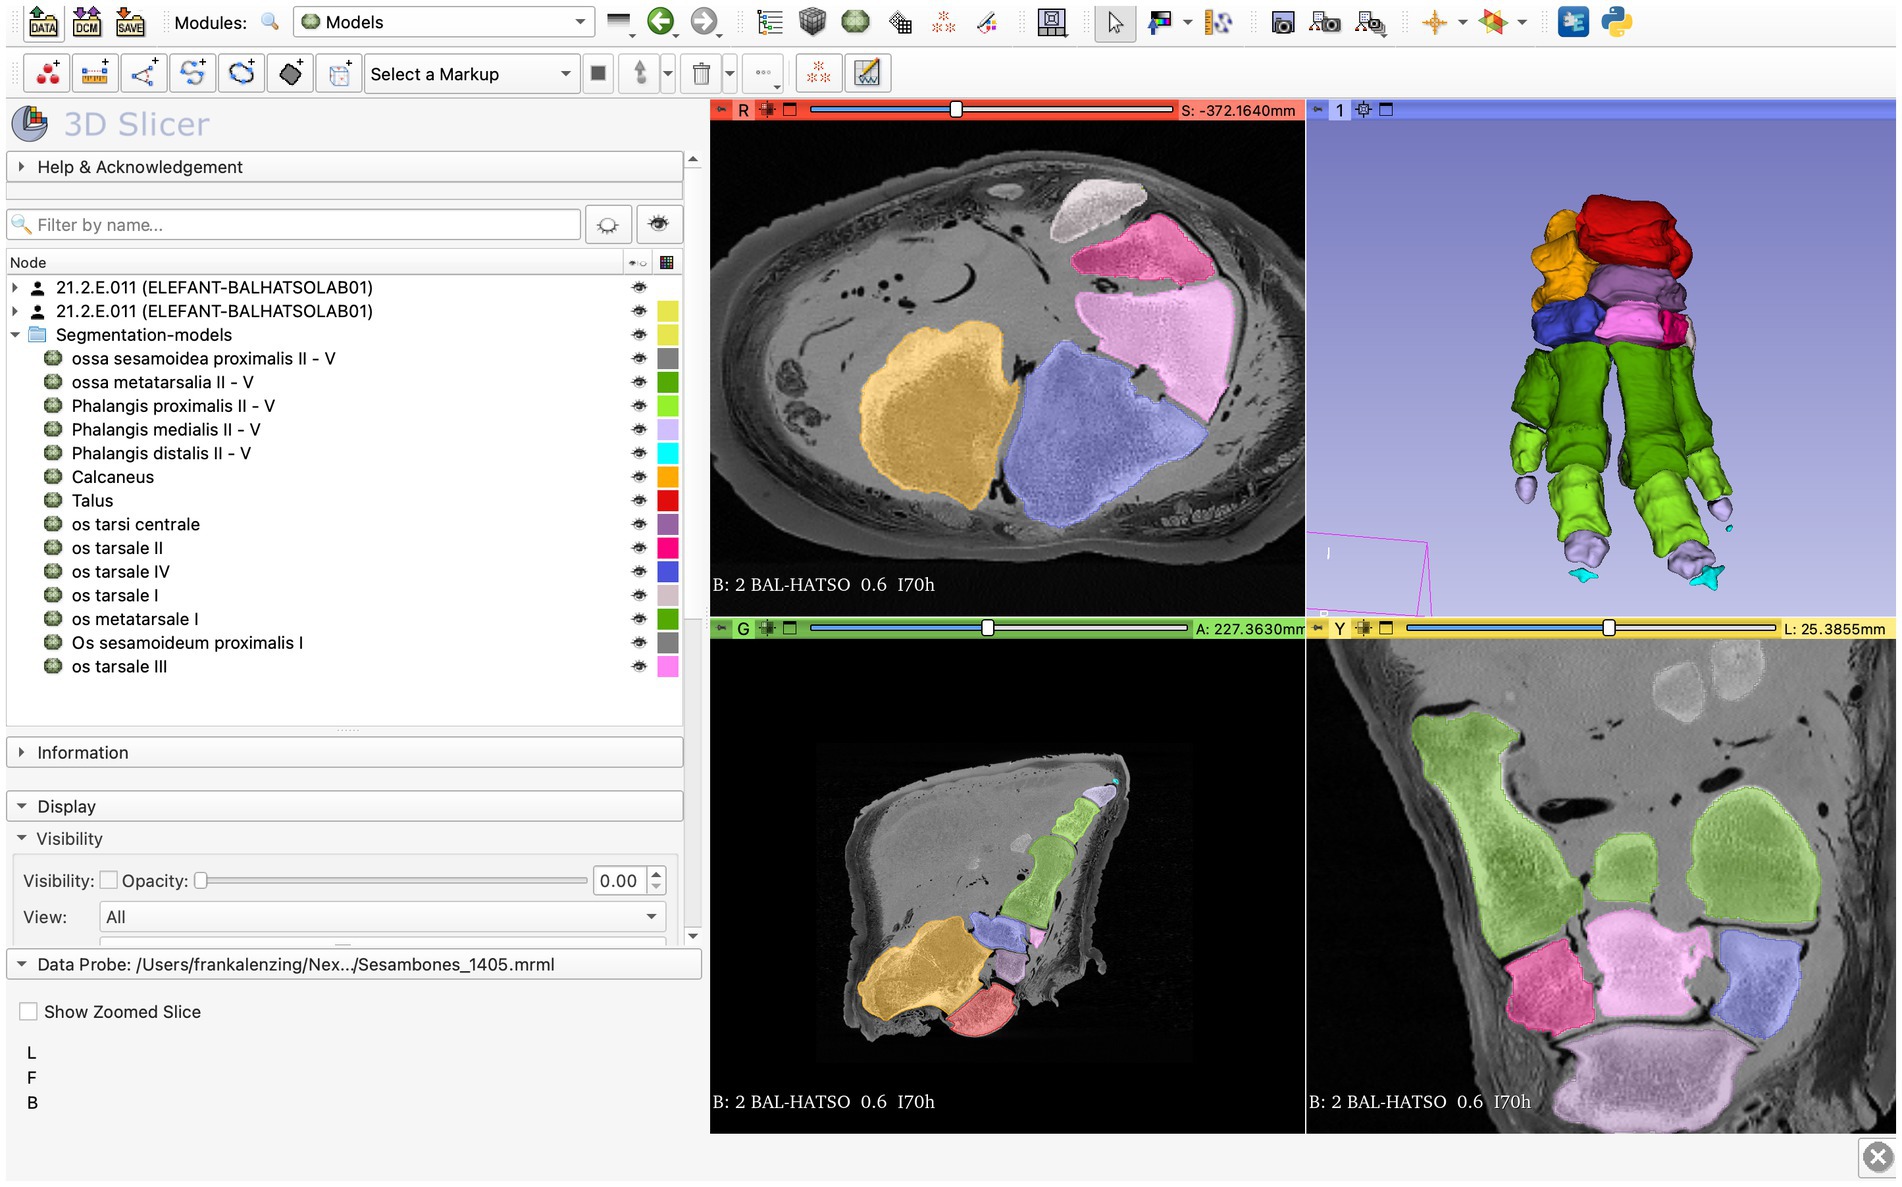Screen dimensions: 1902x1187
Task: Increase opacity with stepper up arrow
Action: 656,874
